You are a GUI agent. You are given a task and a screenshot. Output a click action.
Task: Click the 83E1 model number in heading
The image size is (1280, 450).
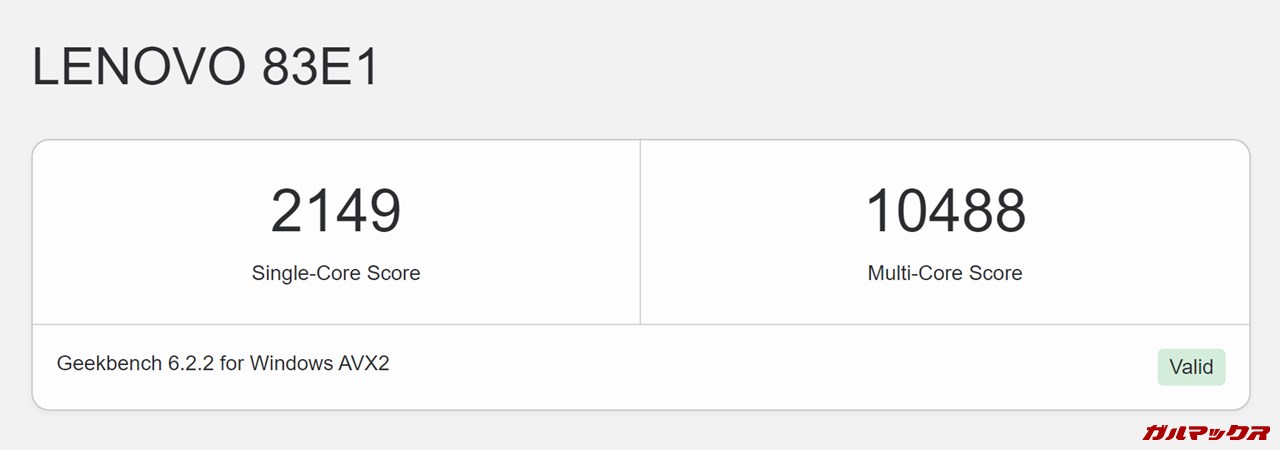(x=320, y=68)
